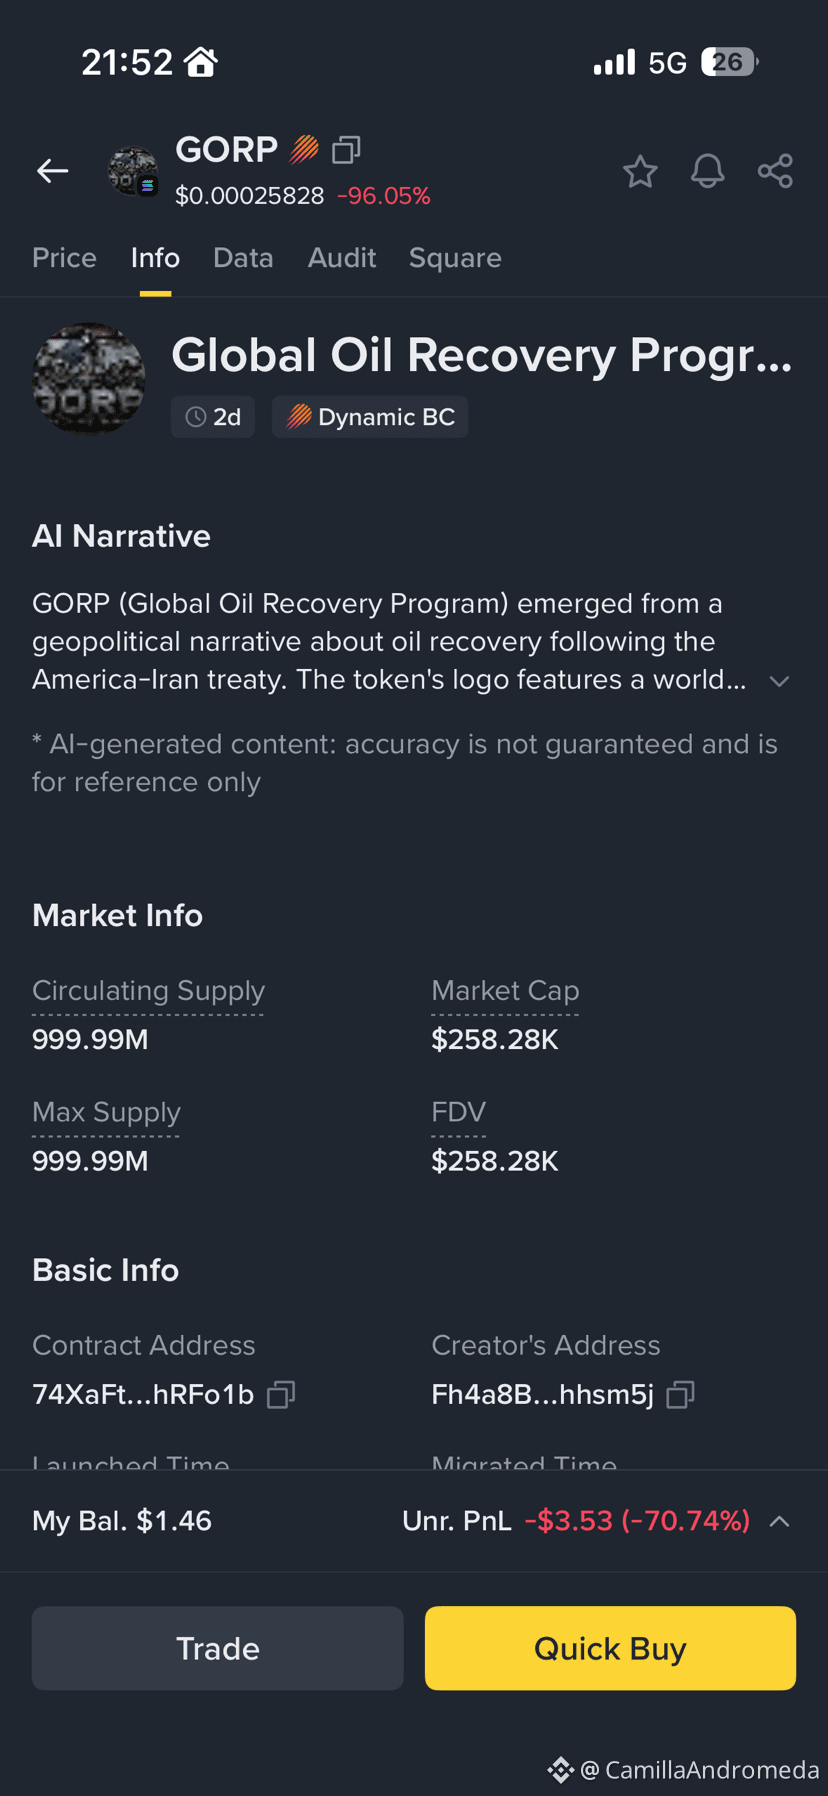Screen dimensions: 828x1796
Task: Copy the creator's address Fh4a8B...hhsm5j
Action: point(680,1394)
